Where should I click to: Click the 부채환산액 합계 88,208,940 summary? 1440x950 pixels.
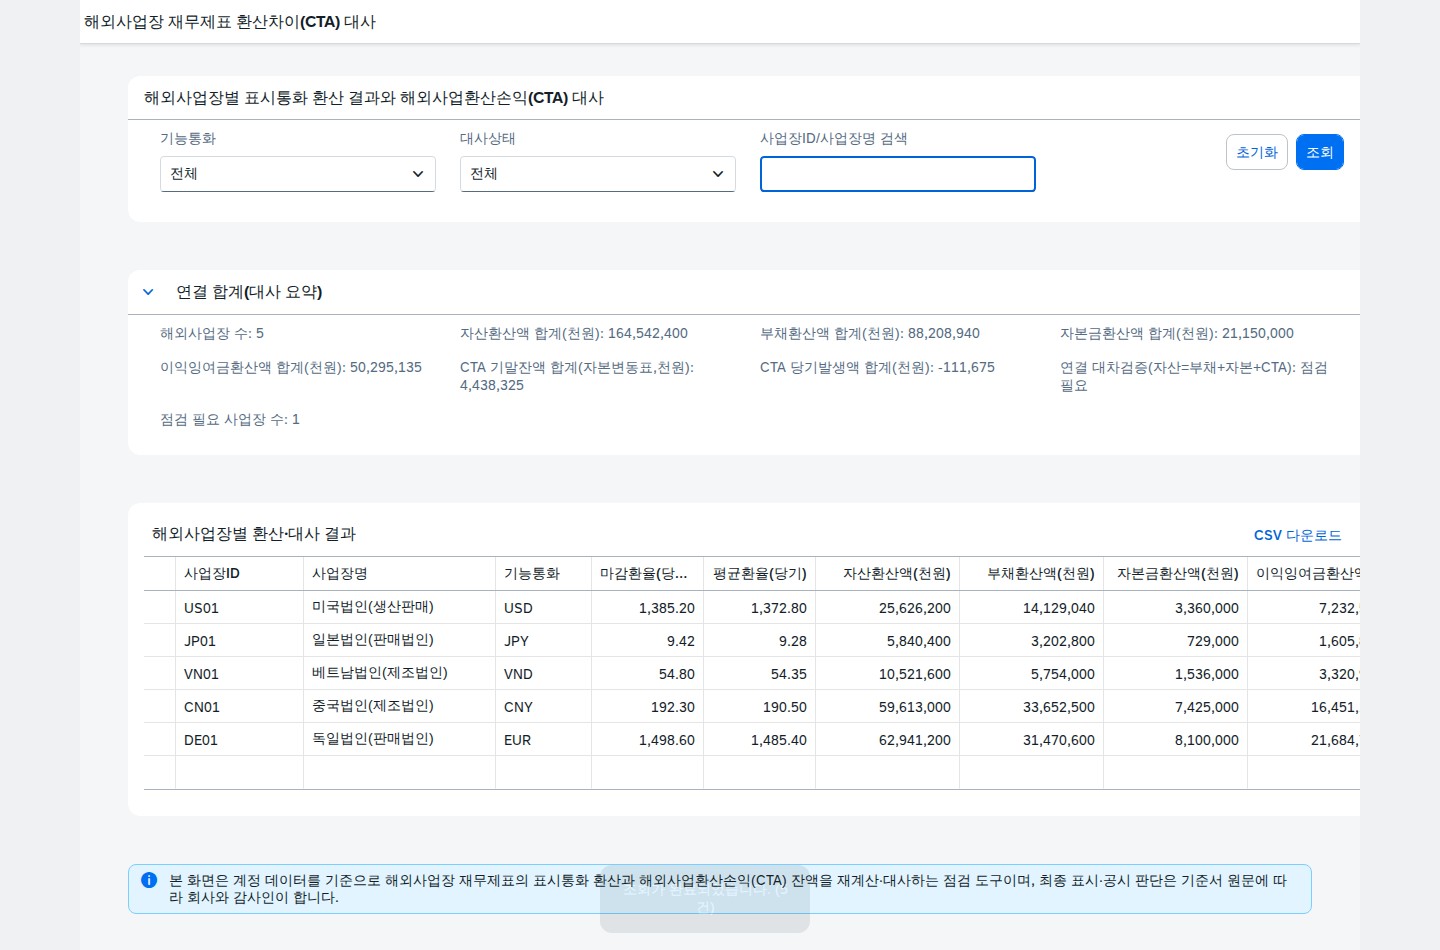pos(870,333)
